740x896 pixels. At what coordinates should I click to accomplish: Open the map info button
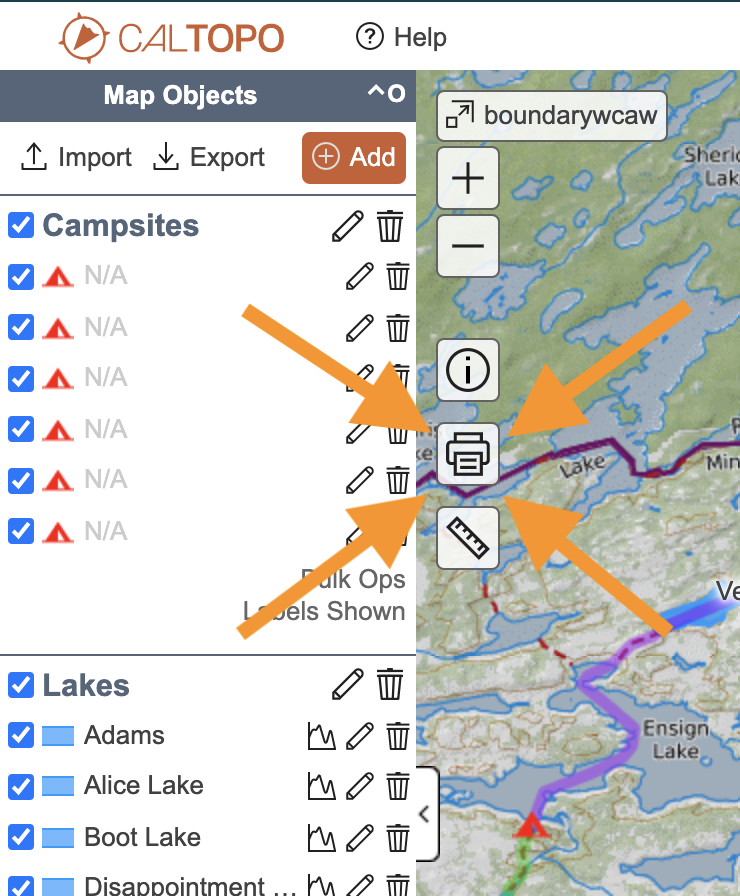pos(467,370)
